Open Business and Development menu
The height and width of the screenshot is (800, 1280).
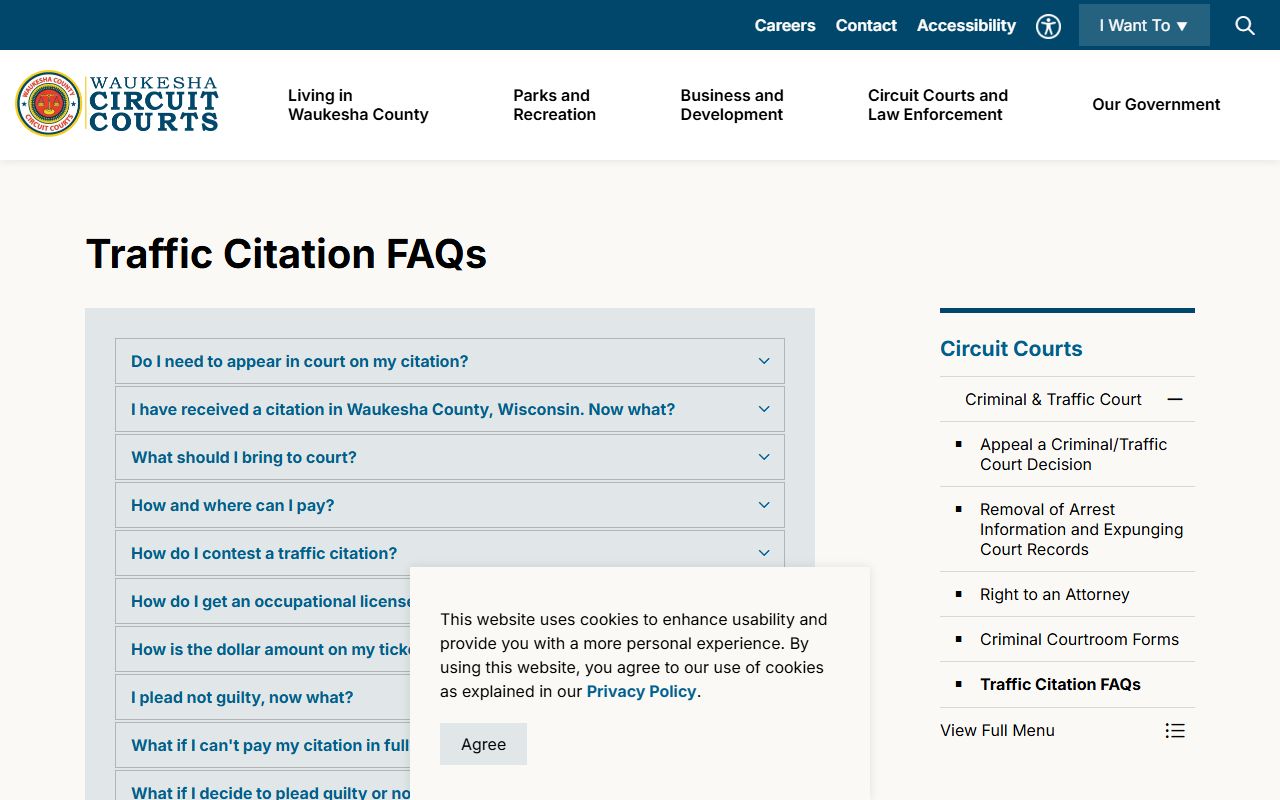point(732,105)
